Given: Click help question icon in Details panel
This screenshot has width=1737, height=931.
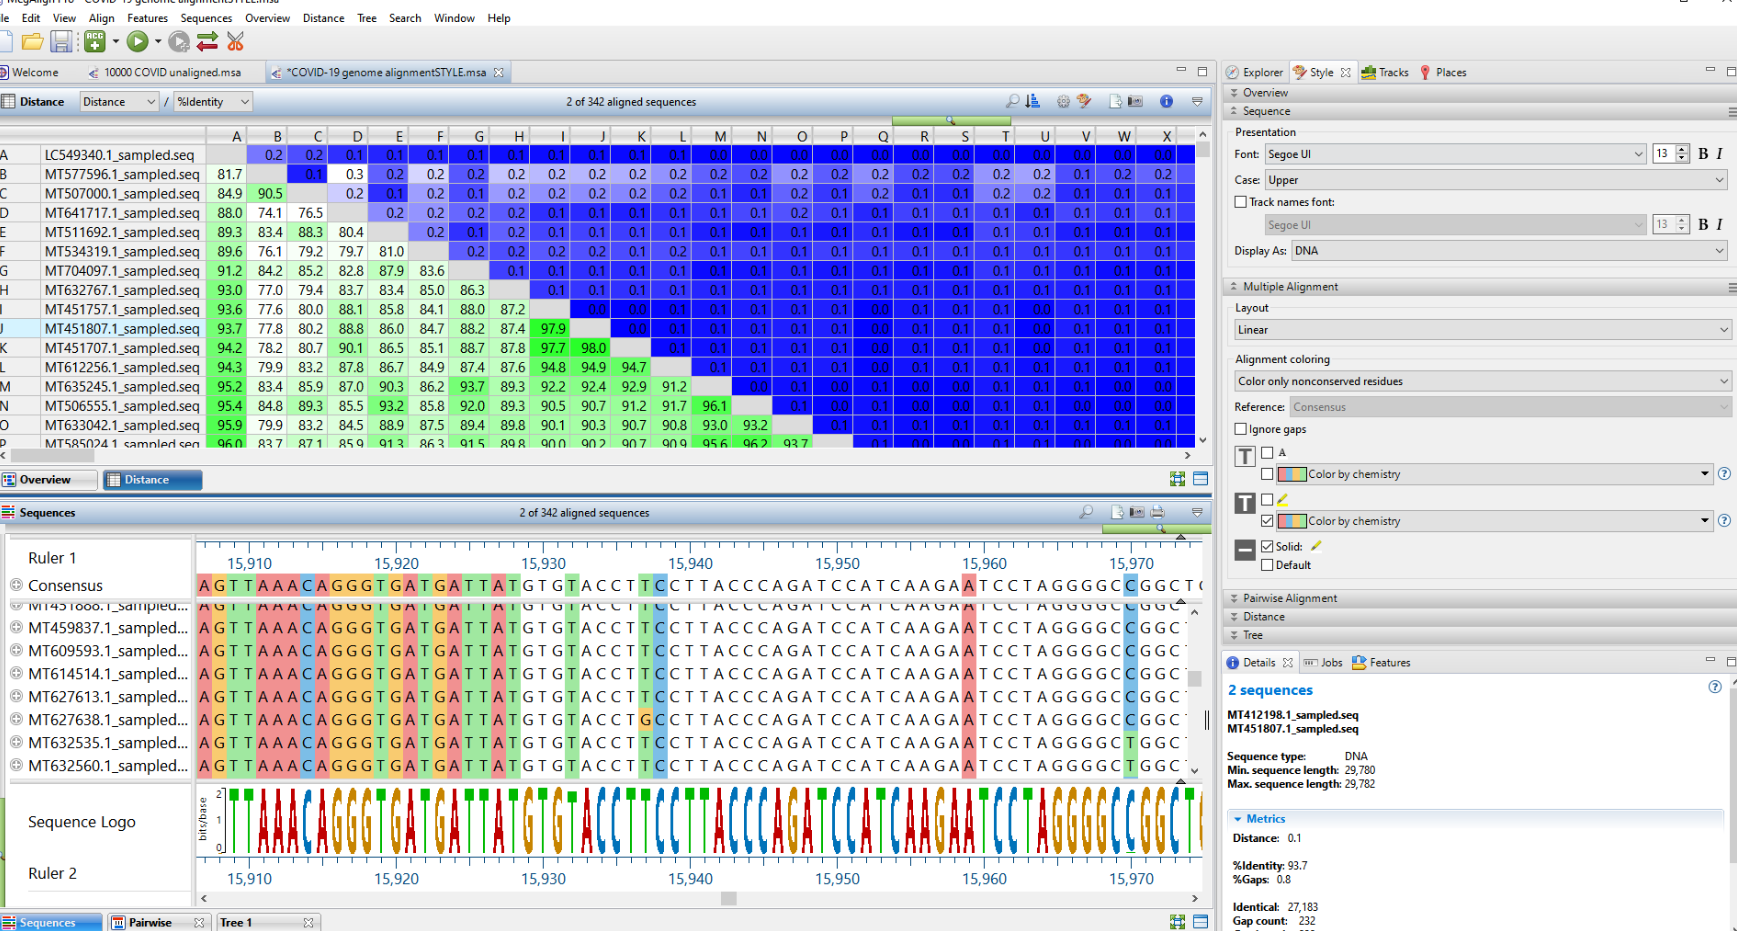Looking at the screenshot, I should click(x=1715, y=687).
